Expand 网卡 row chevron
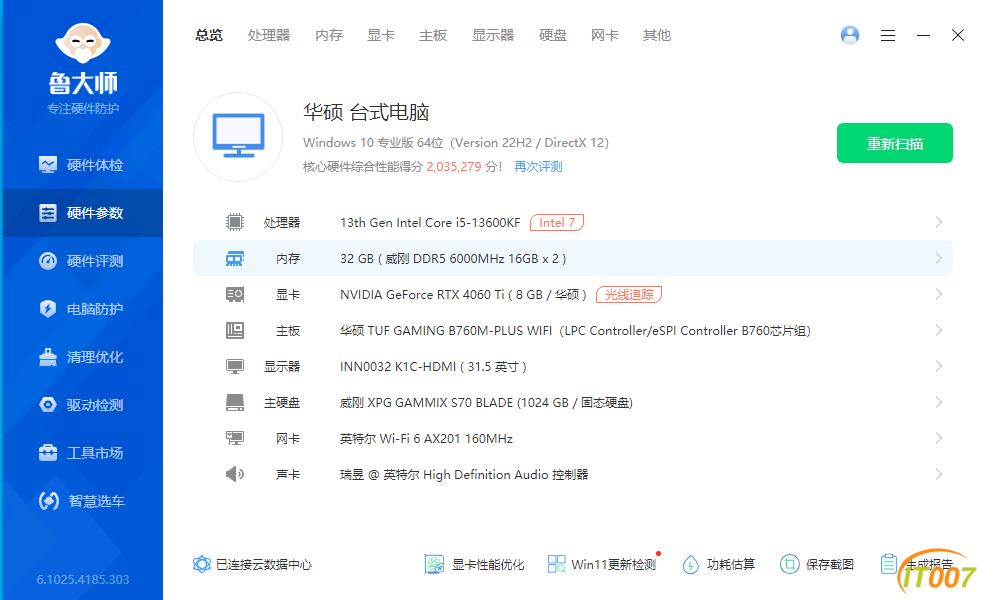The height and width of the screenshot is (600, 982). click(938, 438)
